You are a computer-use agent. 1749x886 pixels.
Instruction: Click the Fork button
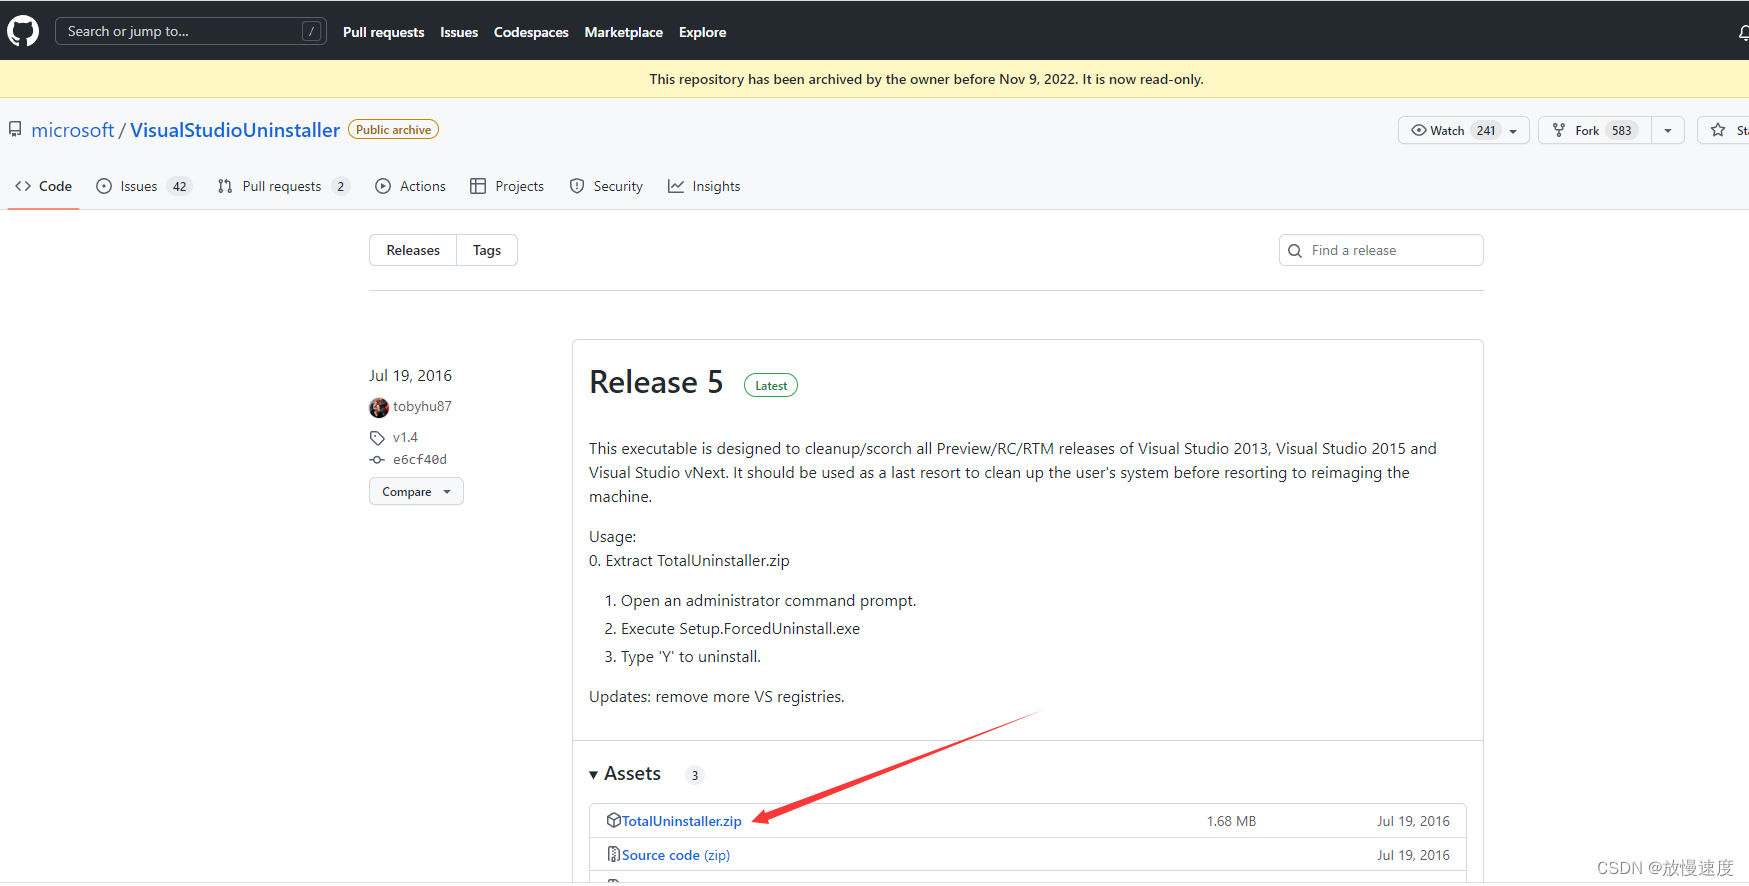(1595, 130)
